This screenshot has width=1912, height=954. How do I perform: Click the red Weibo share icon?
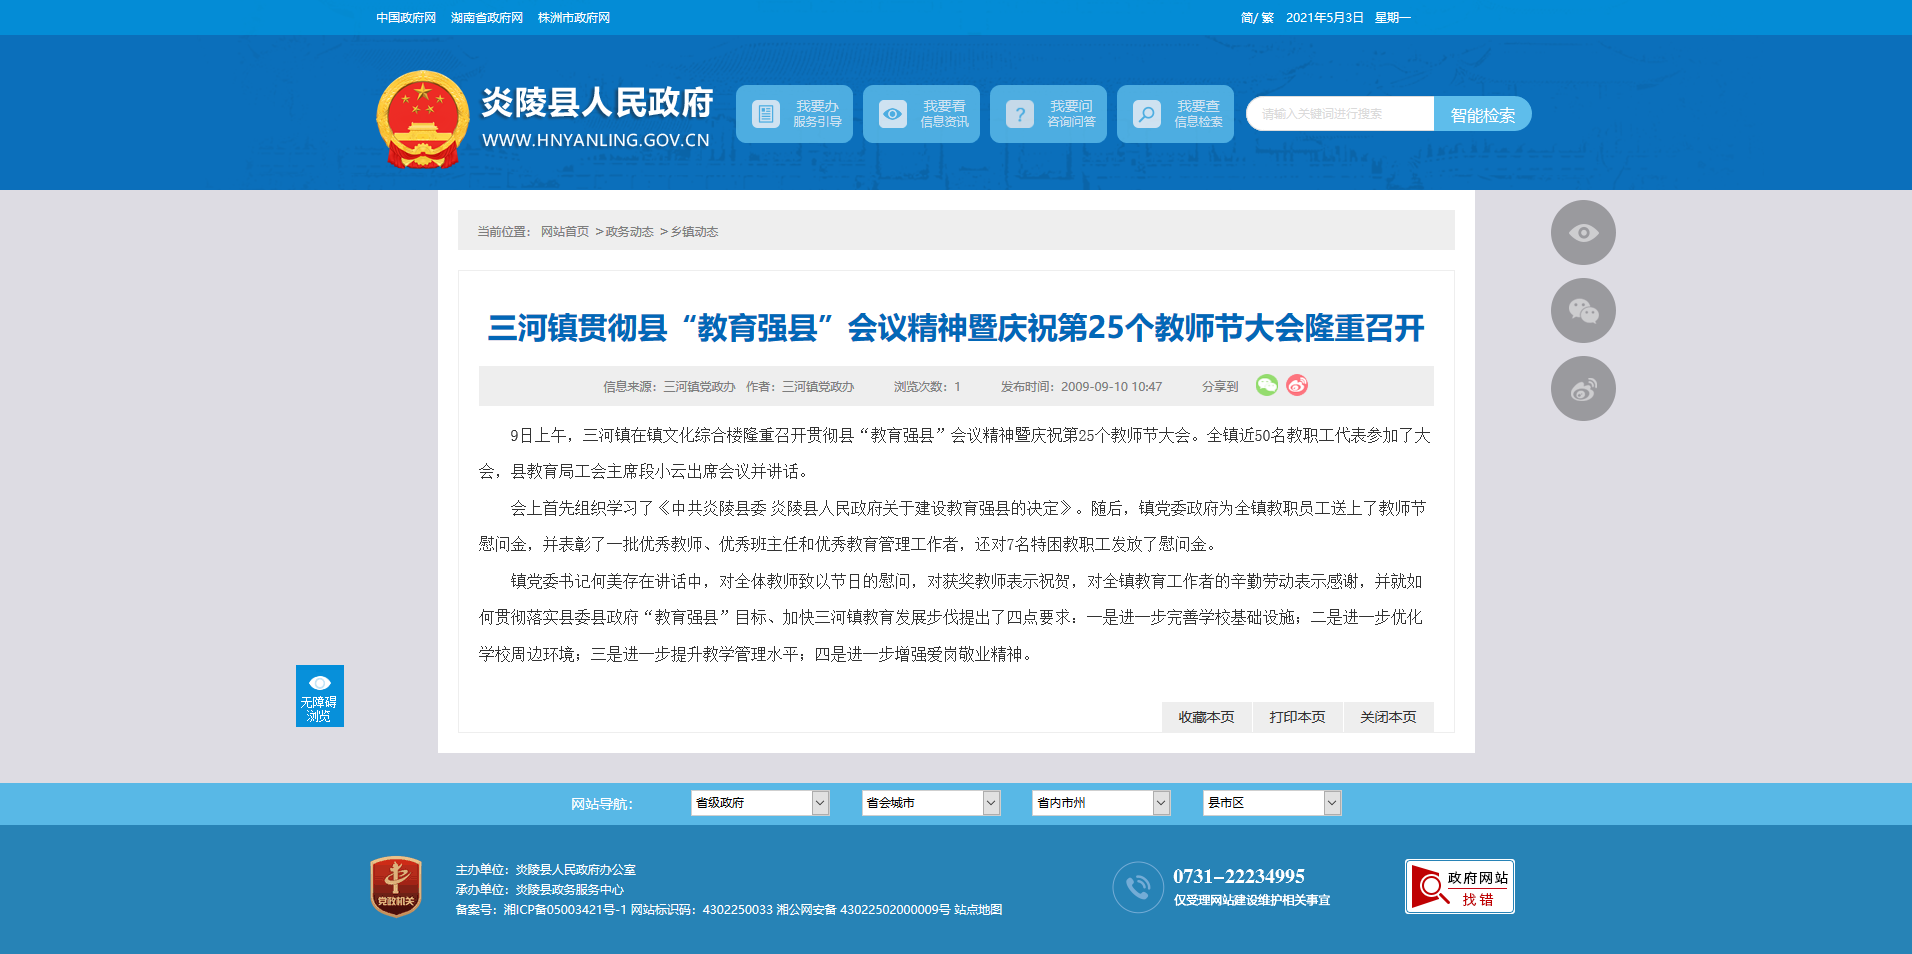pos(1297,386)
